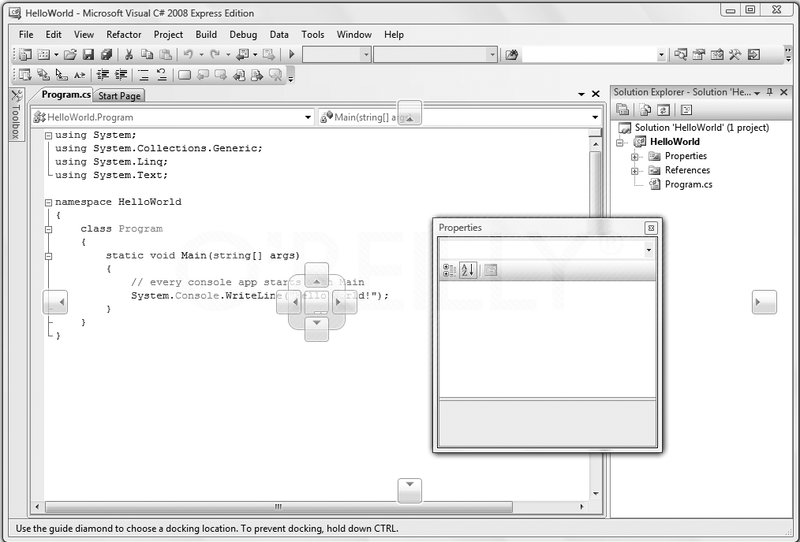Select the Program.cs editor tab
800x542 pixels.
[66, 94]
